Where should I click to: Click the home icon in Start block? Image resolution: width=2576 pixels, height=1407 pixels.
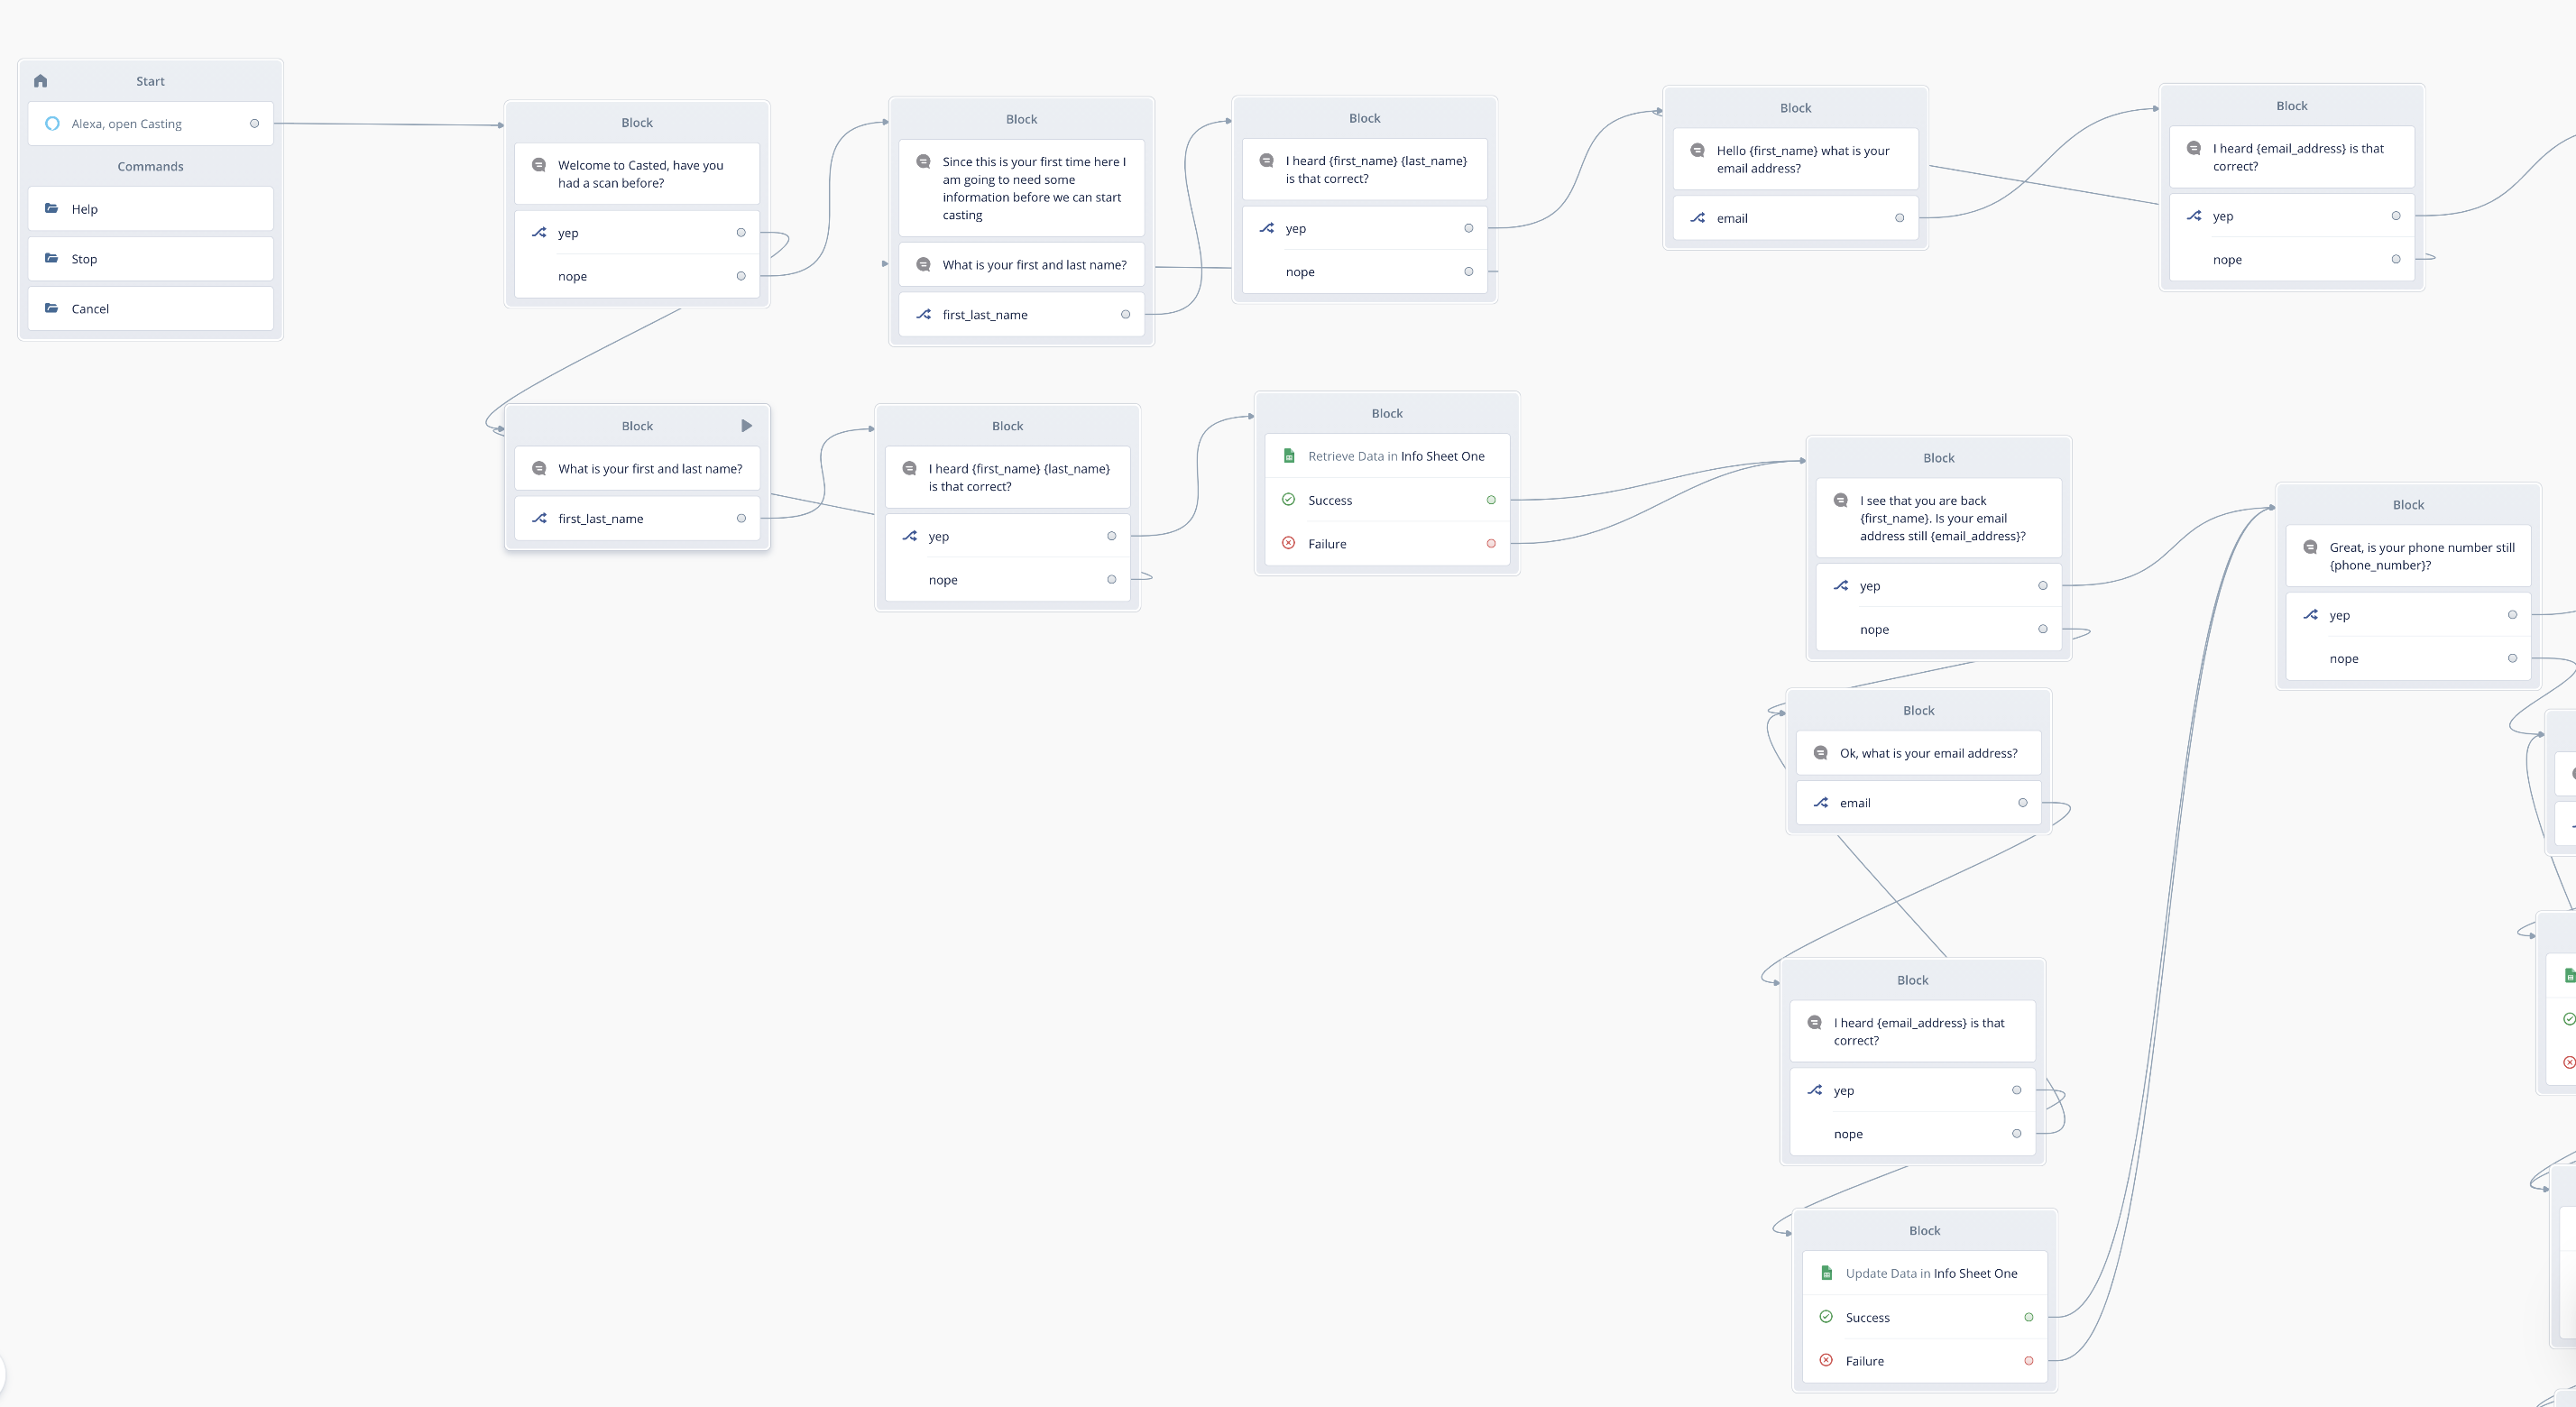pos(41,81)
